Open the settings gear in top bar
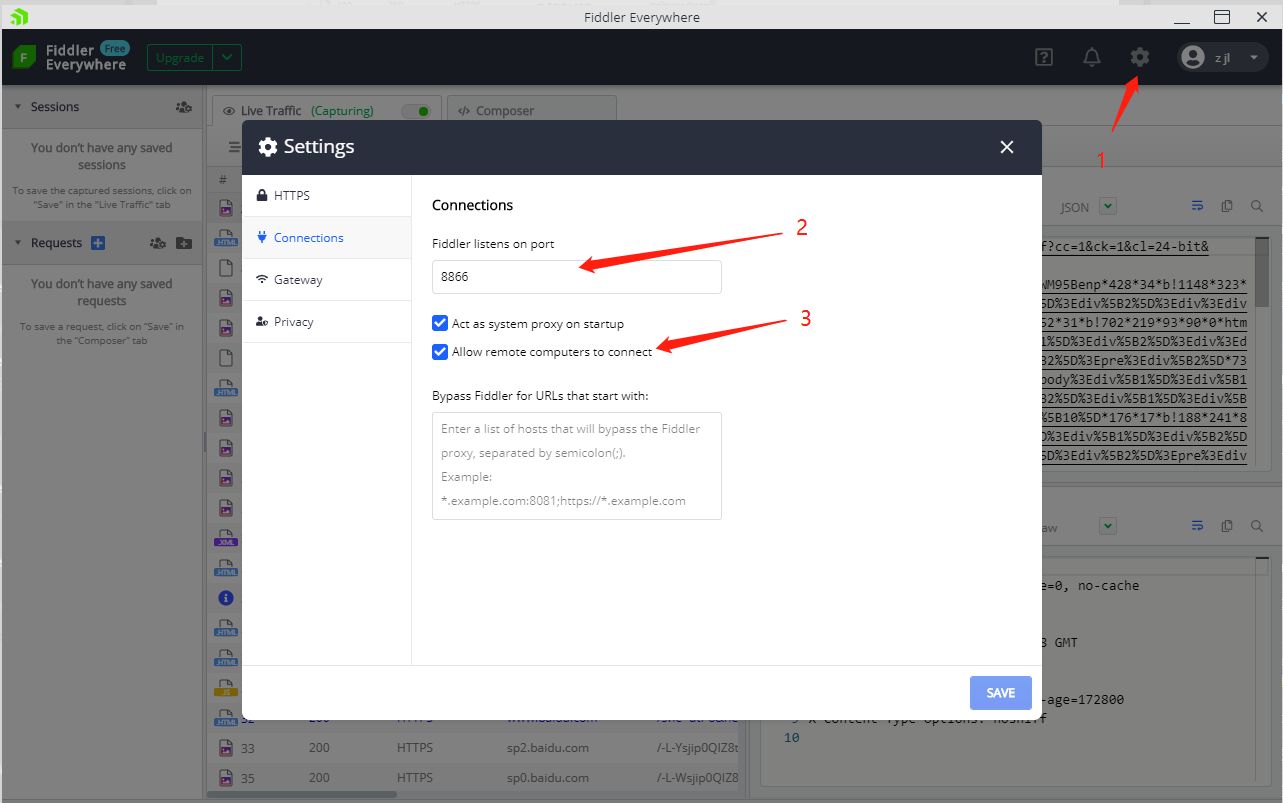Viewport: 1283px width, 803px height. tap(1139, 57)
